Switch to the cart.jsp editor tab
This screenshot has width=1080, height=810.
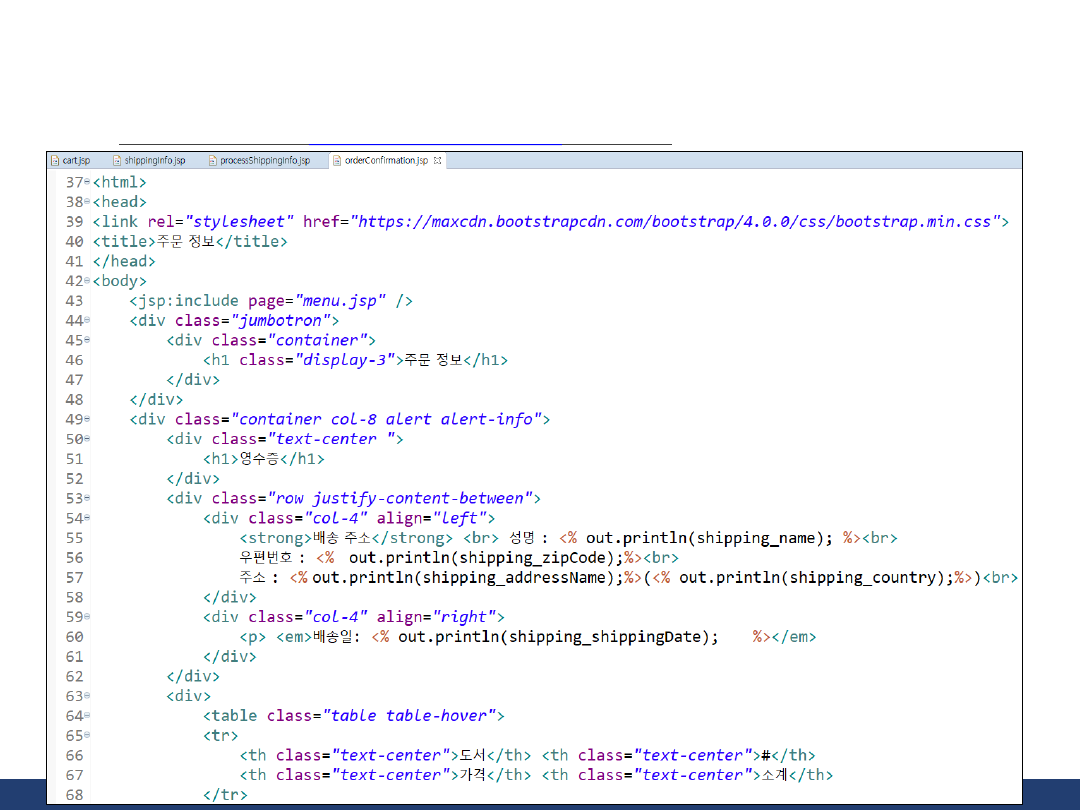pyautogui.click(x=76, y=161)
